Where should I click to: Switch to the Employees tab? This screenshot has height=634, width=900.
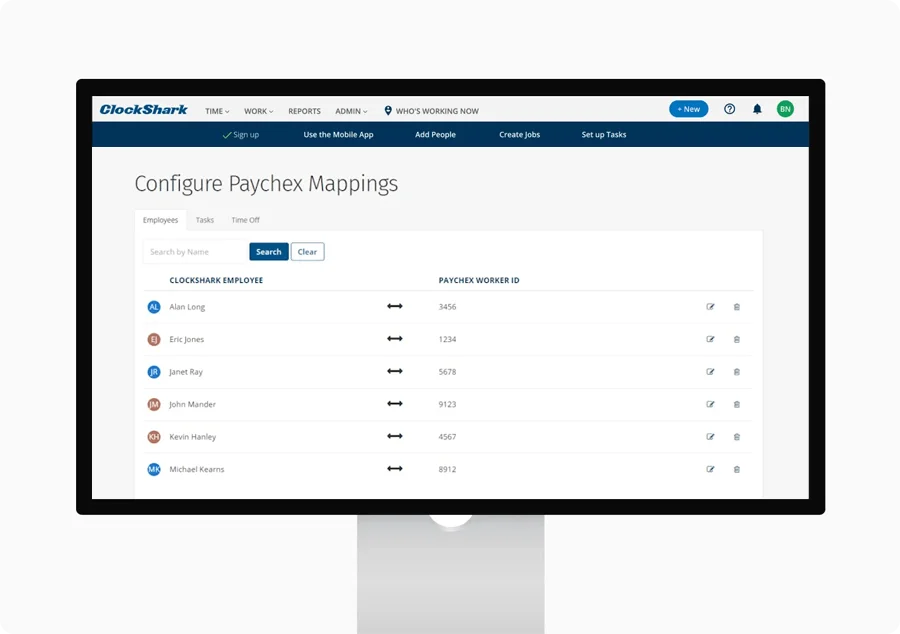160,220
